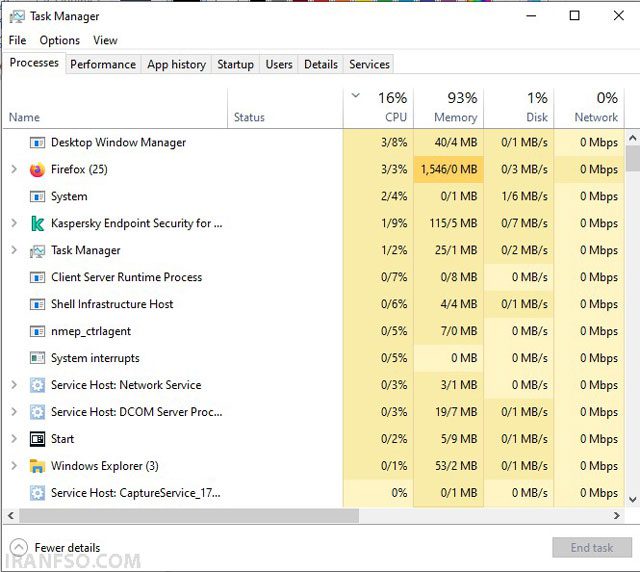Expand the Kaspersky Endpoint Security group
Screen dimensions: 640x572
point(14,223)
